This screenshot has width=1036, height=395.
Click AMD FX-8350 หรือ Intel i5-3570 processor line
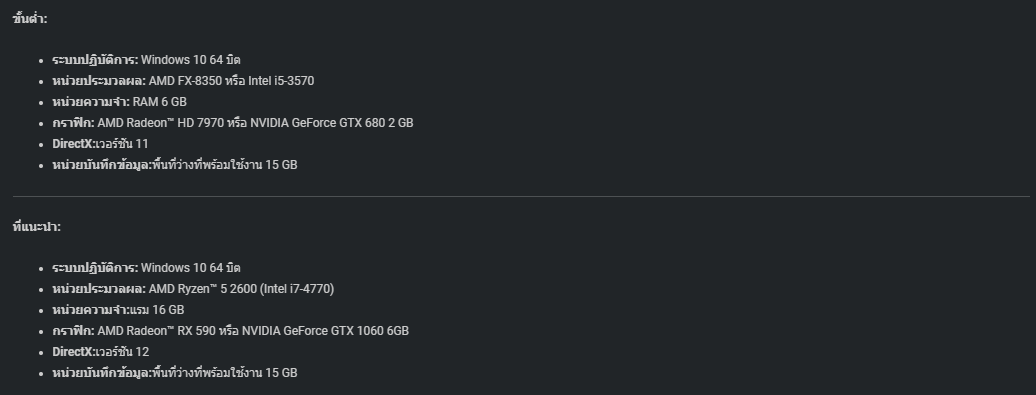[x=183, y=81]
